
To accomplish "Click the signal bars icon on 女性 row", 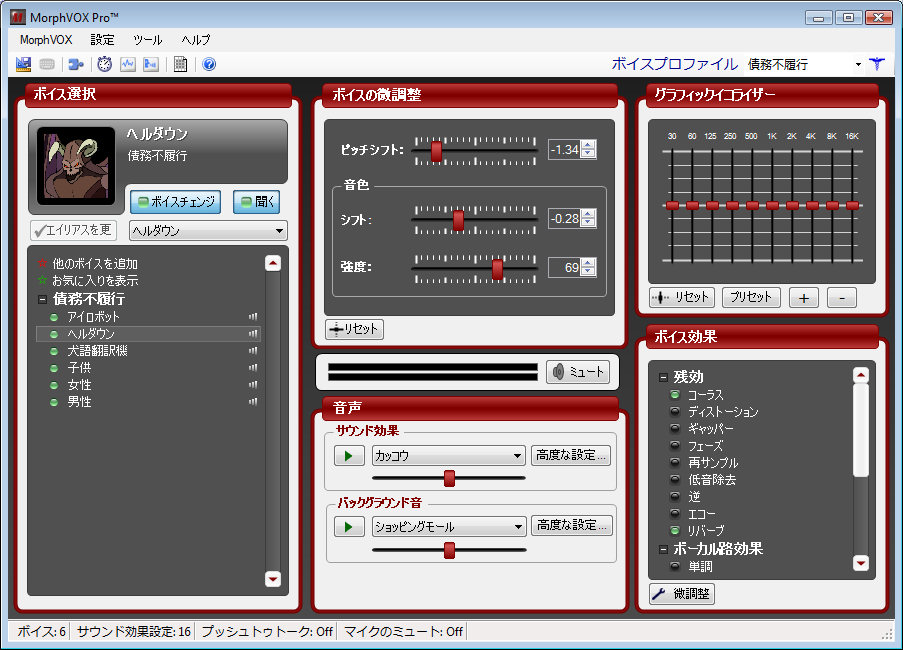I will 253,385.
